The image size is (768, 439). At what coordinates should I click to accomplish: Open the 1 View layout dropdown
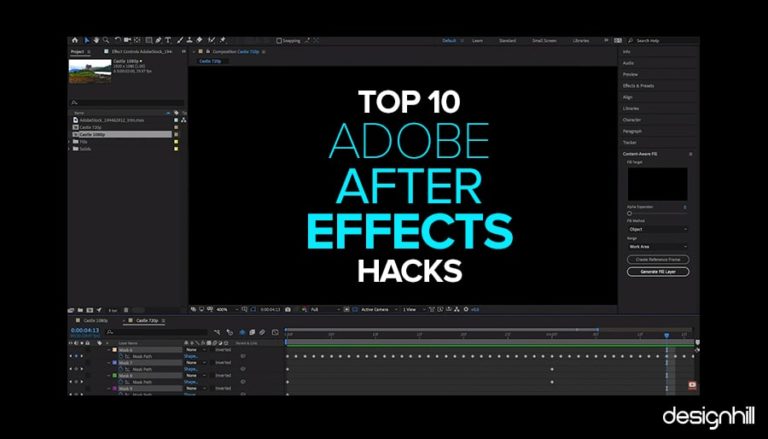[413, 310]
